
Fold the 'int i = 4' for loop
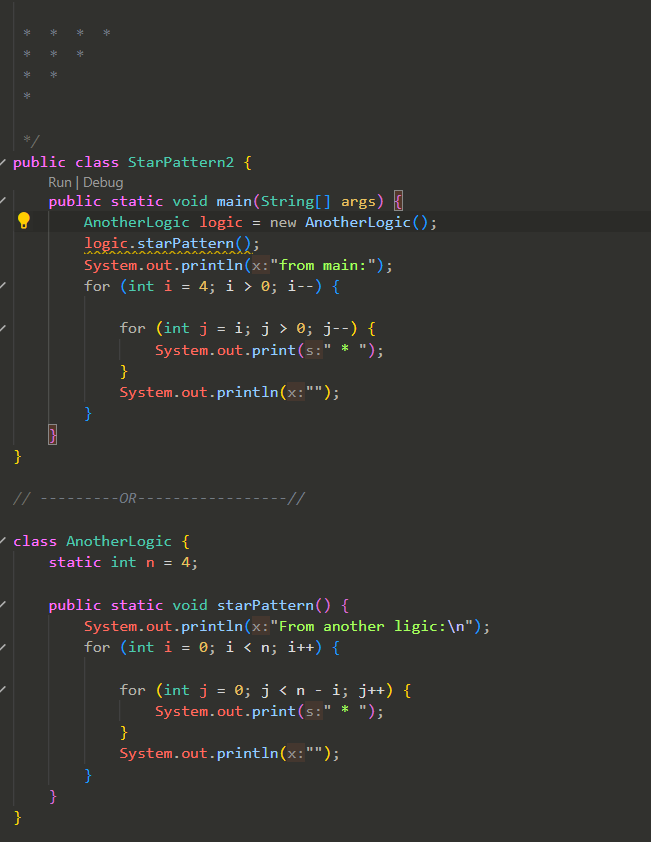coord(3,286)
